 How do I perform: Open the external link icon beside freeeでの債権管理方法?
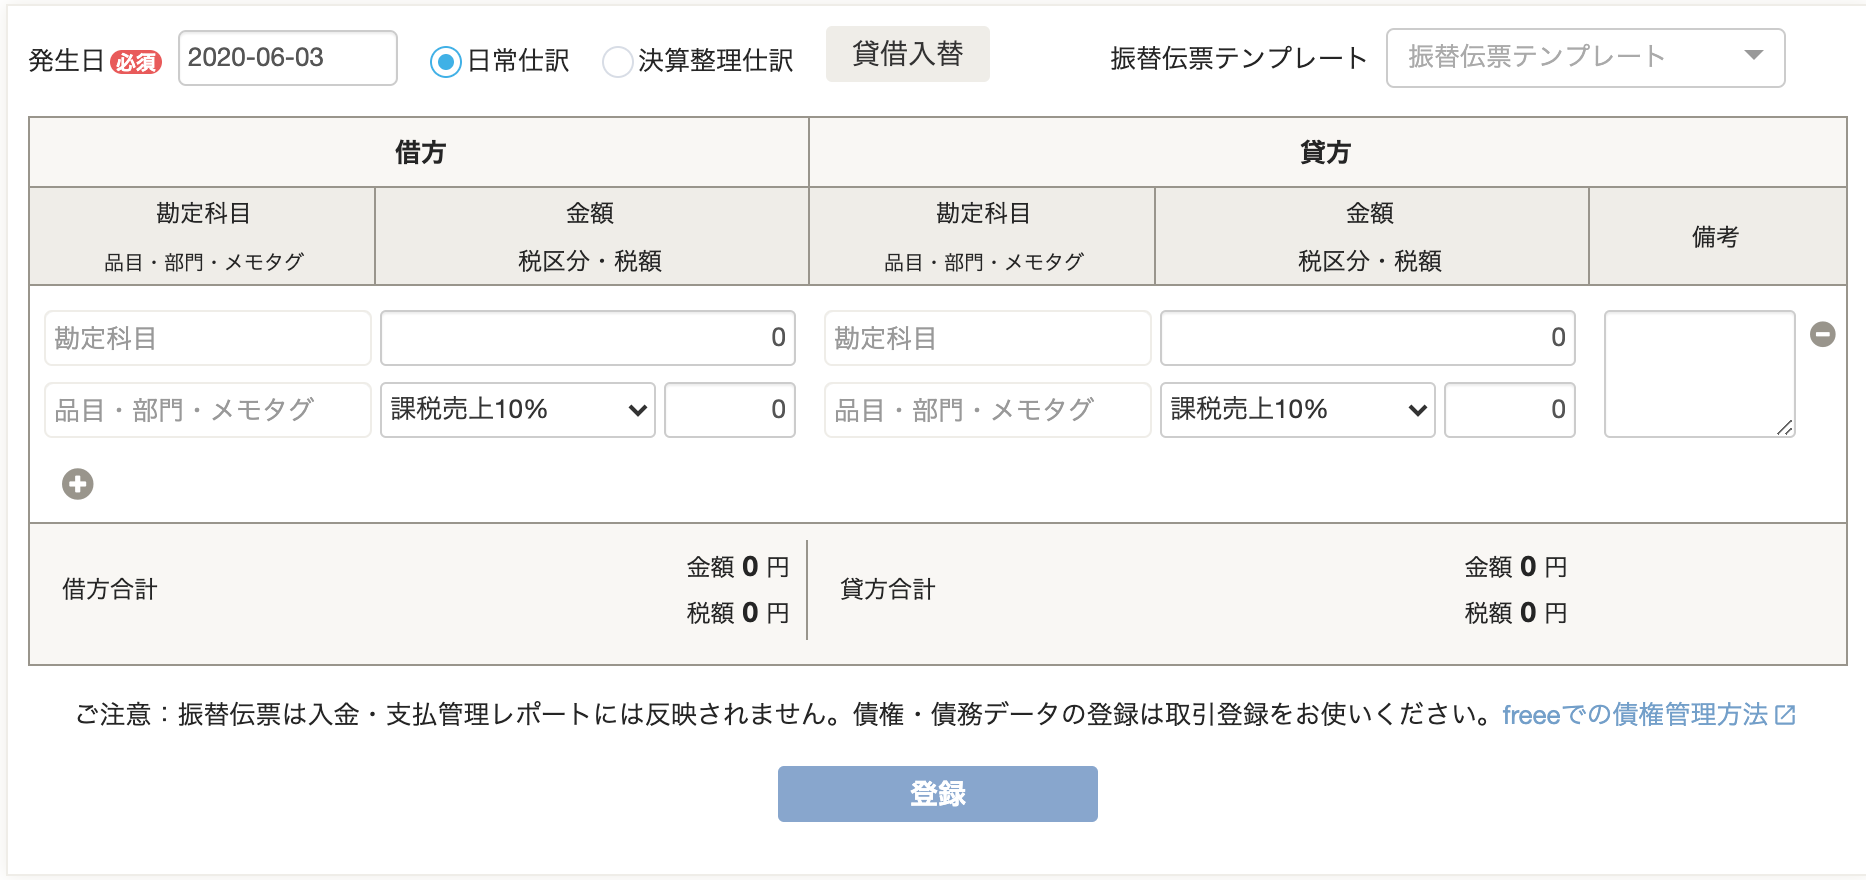[x=1786, y=715]
